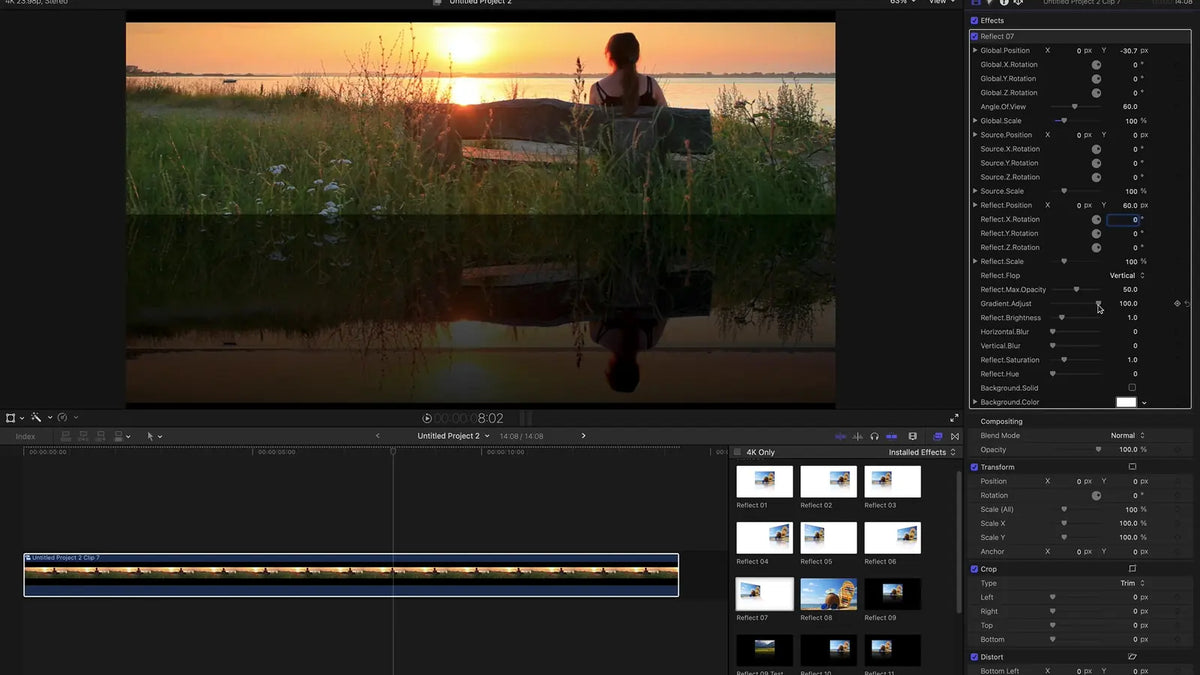Expand Reflect.Position disclosure triangle
This screenshot has height=675, width=1200.
975,205
